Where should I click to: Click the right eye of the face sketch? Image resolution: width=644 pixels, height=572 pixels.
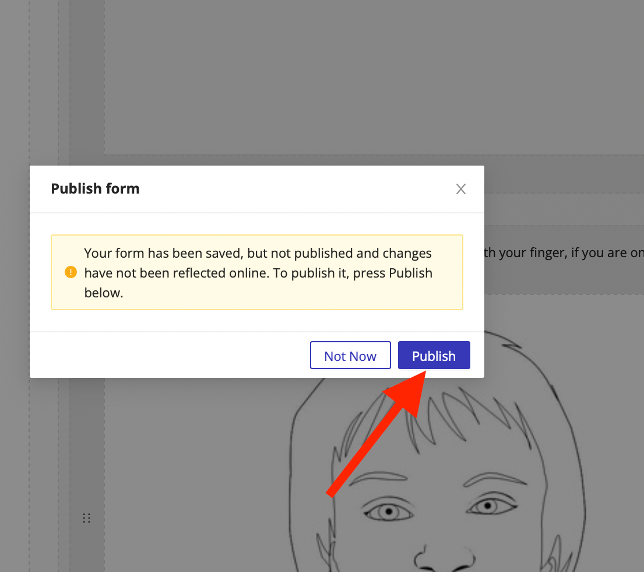486,506
